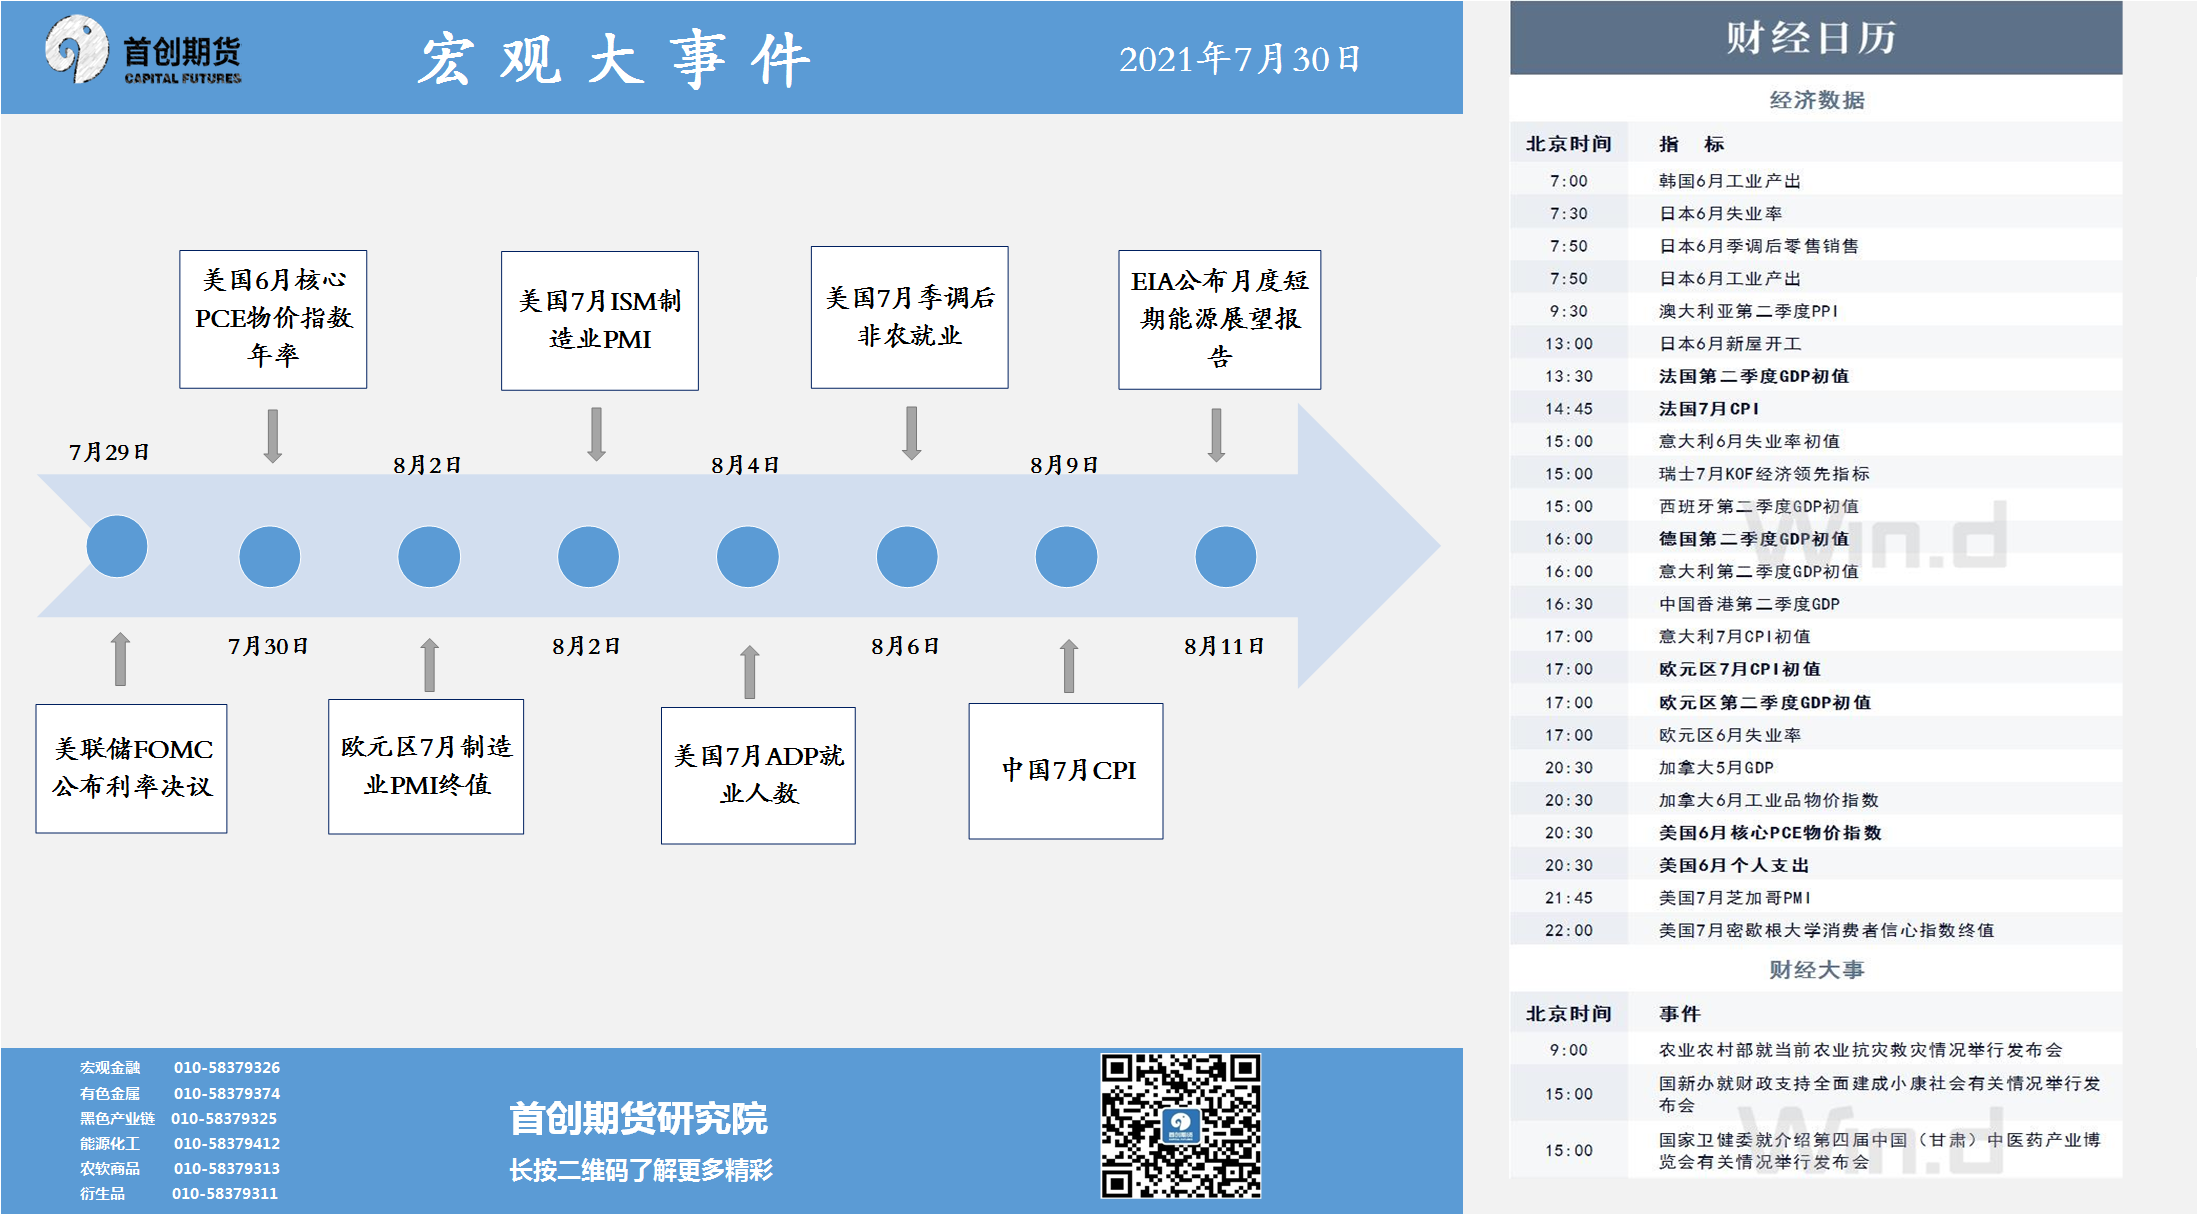Select the 国家卫健委 中医药产业博览会 event row

click(x=1816, y=1150)
